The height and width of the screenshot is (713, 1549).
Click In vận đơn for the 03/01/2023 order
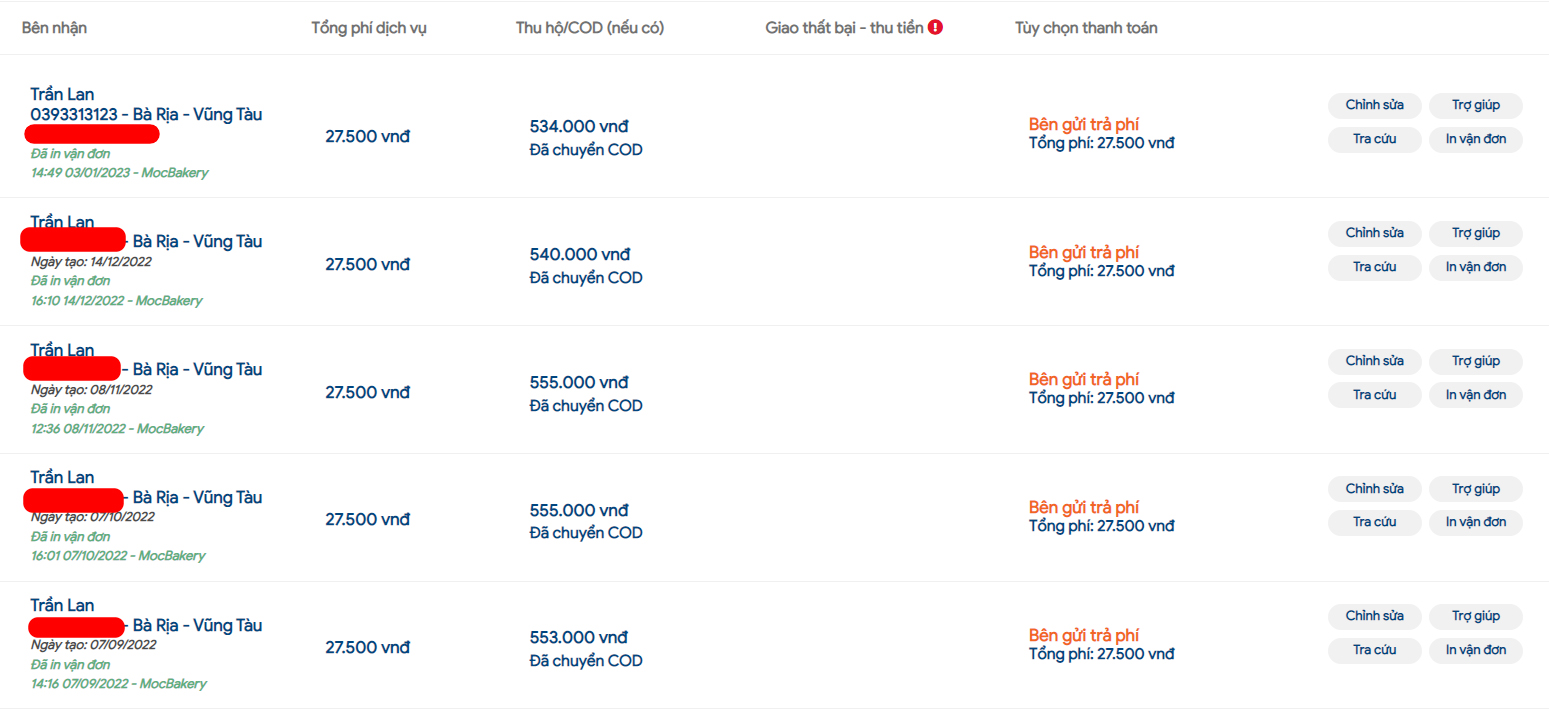tap(1476, 139)
